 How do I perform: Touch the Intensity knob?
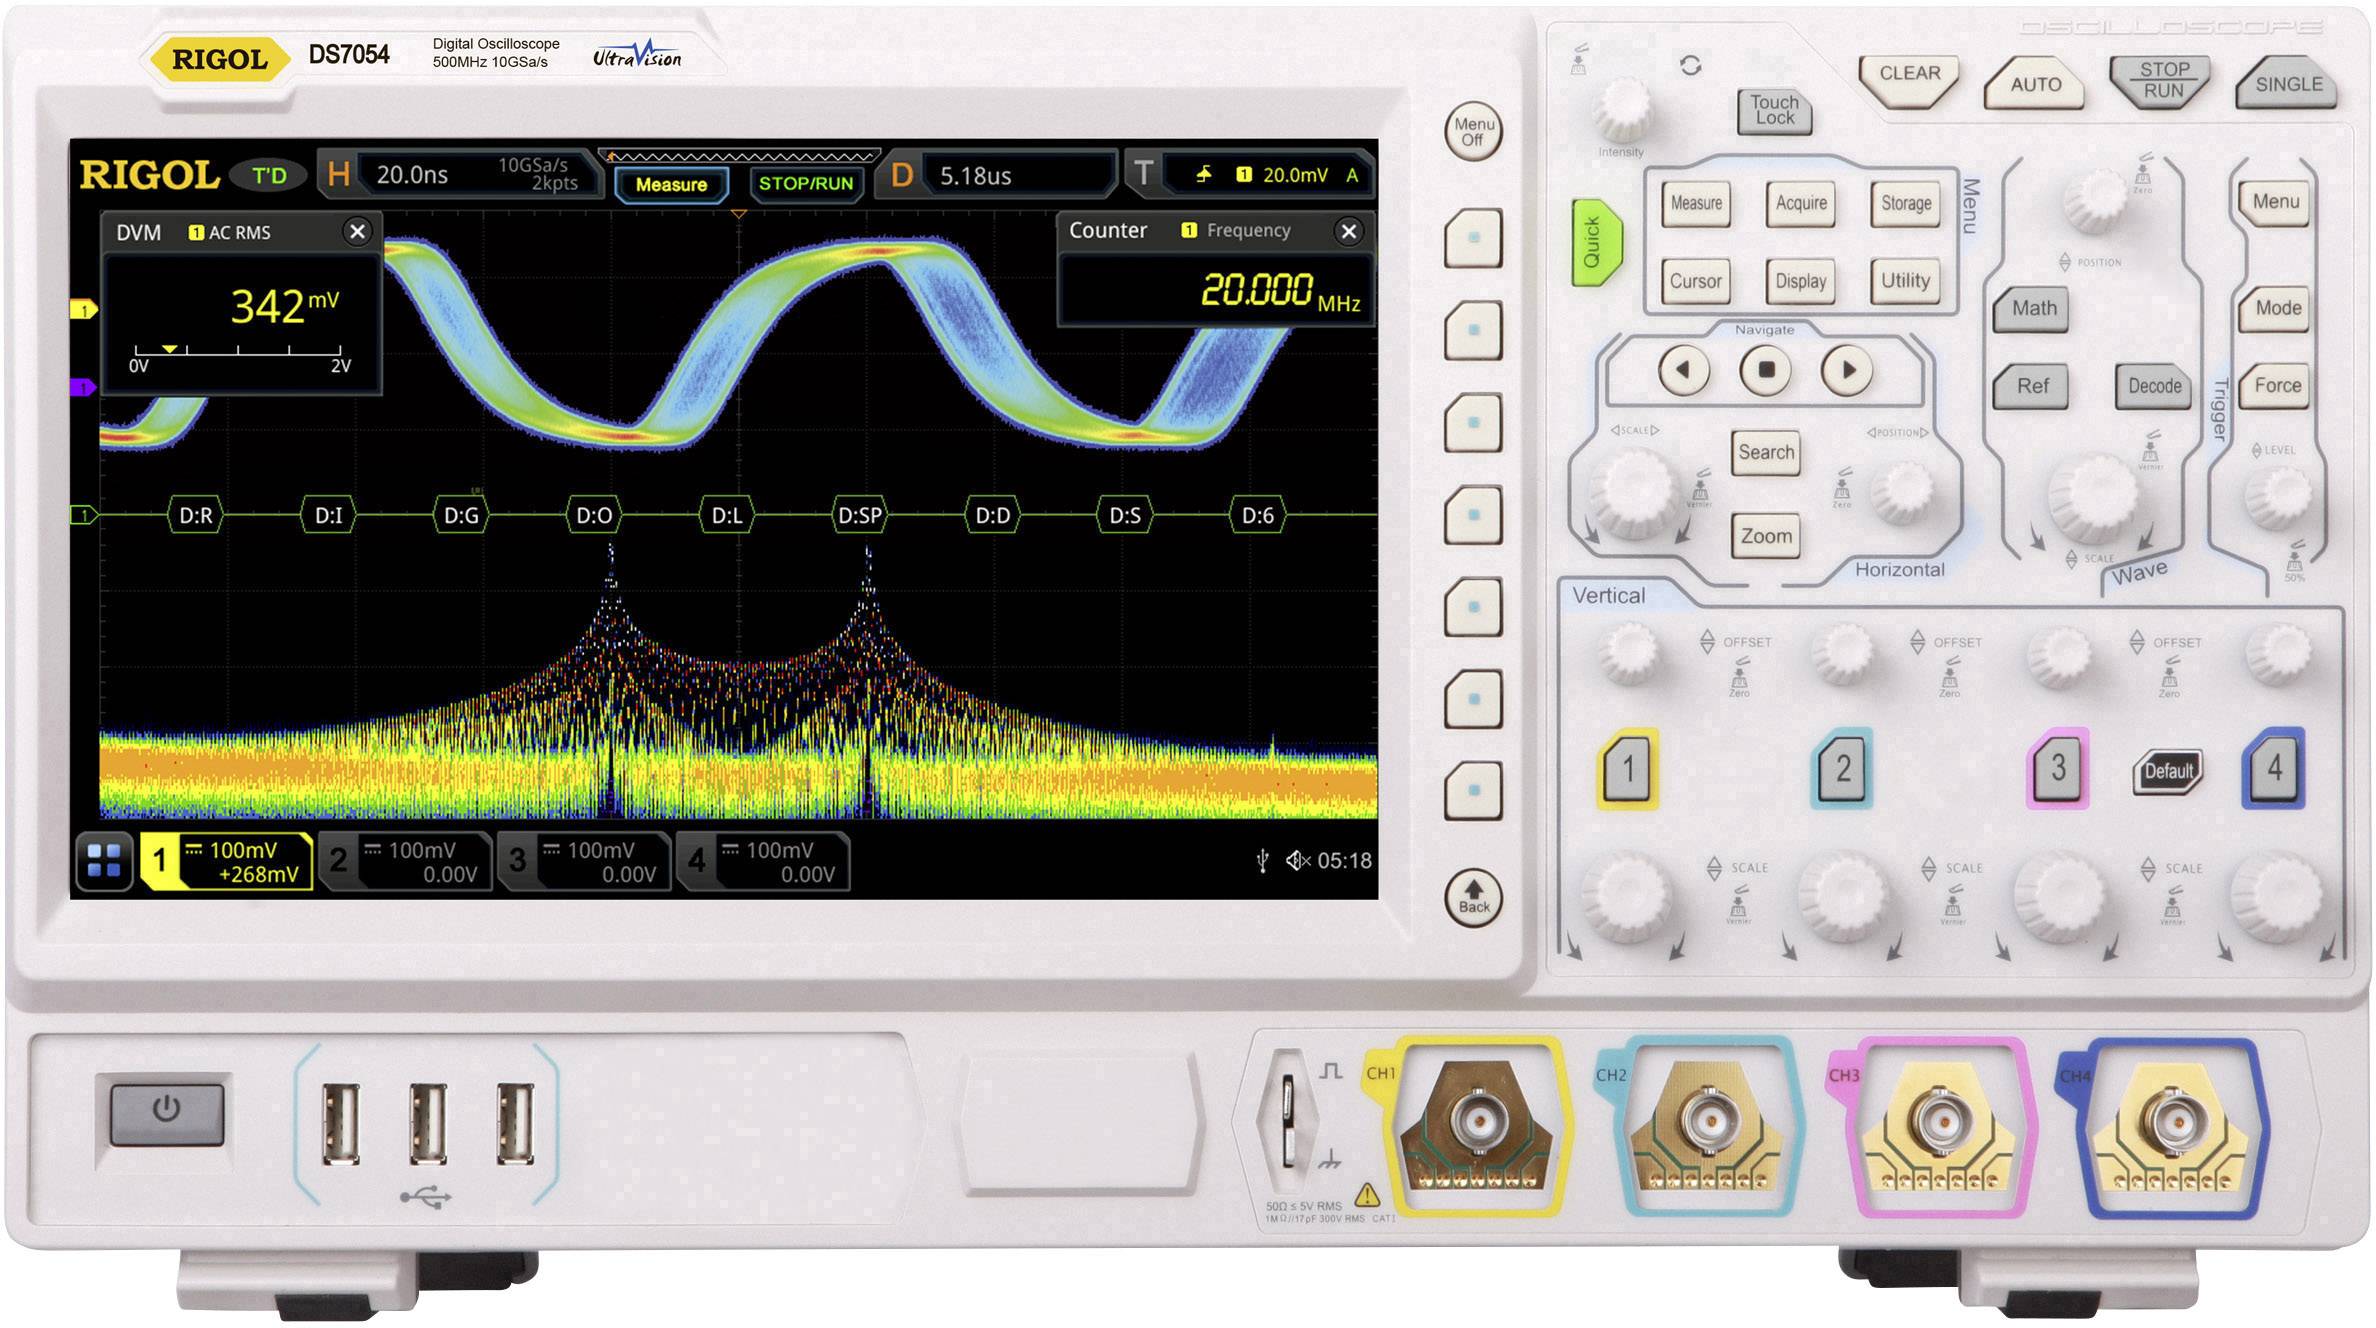click(x=1622, y=109)
